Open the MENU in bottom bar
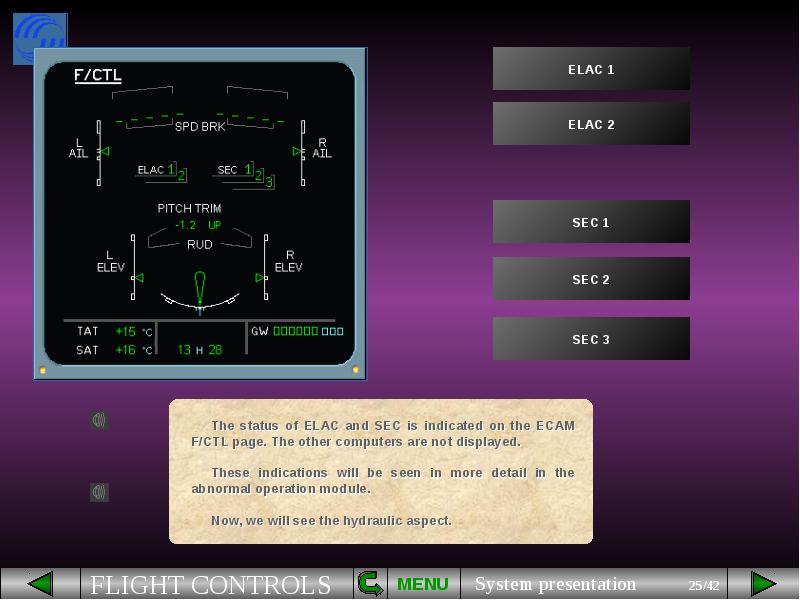The height and width of the screenshot is (600, 800). click(423, 584)
